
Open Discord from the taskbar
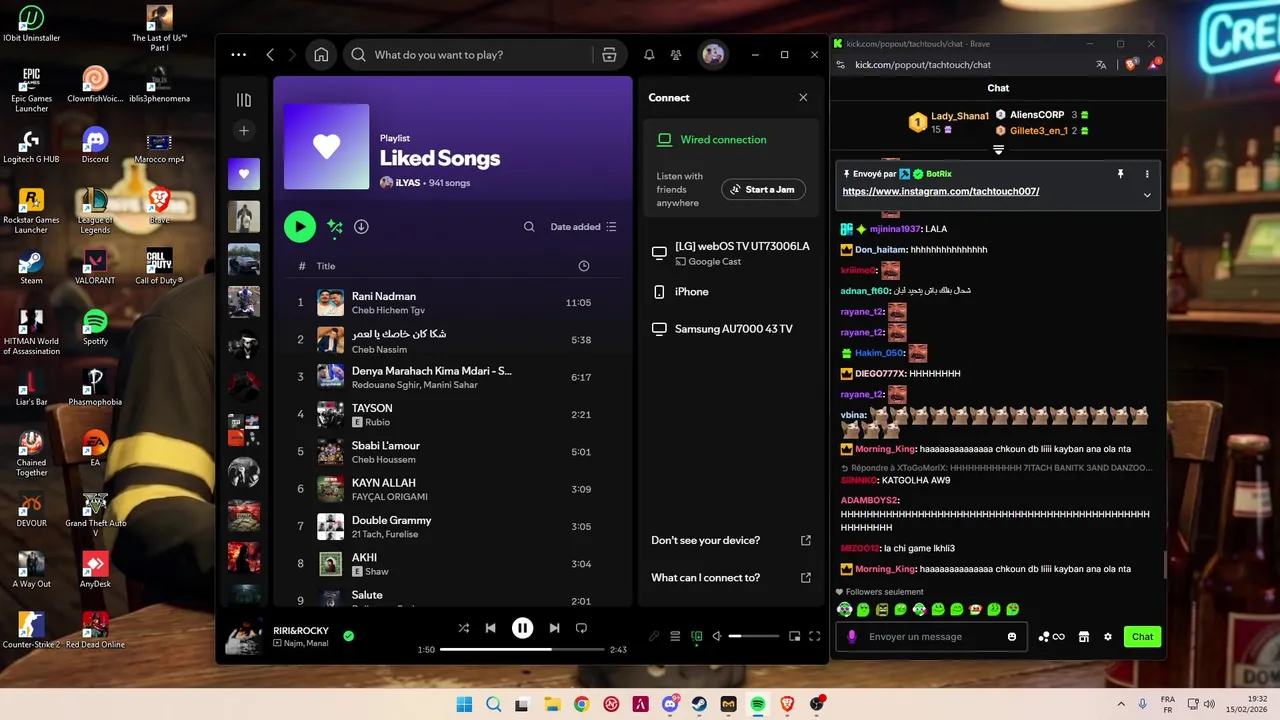(x=670, y=704)
